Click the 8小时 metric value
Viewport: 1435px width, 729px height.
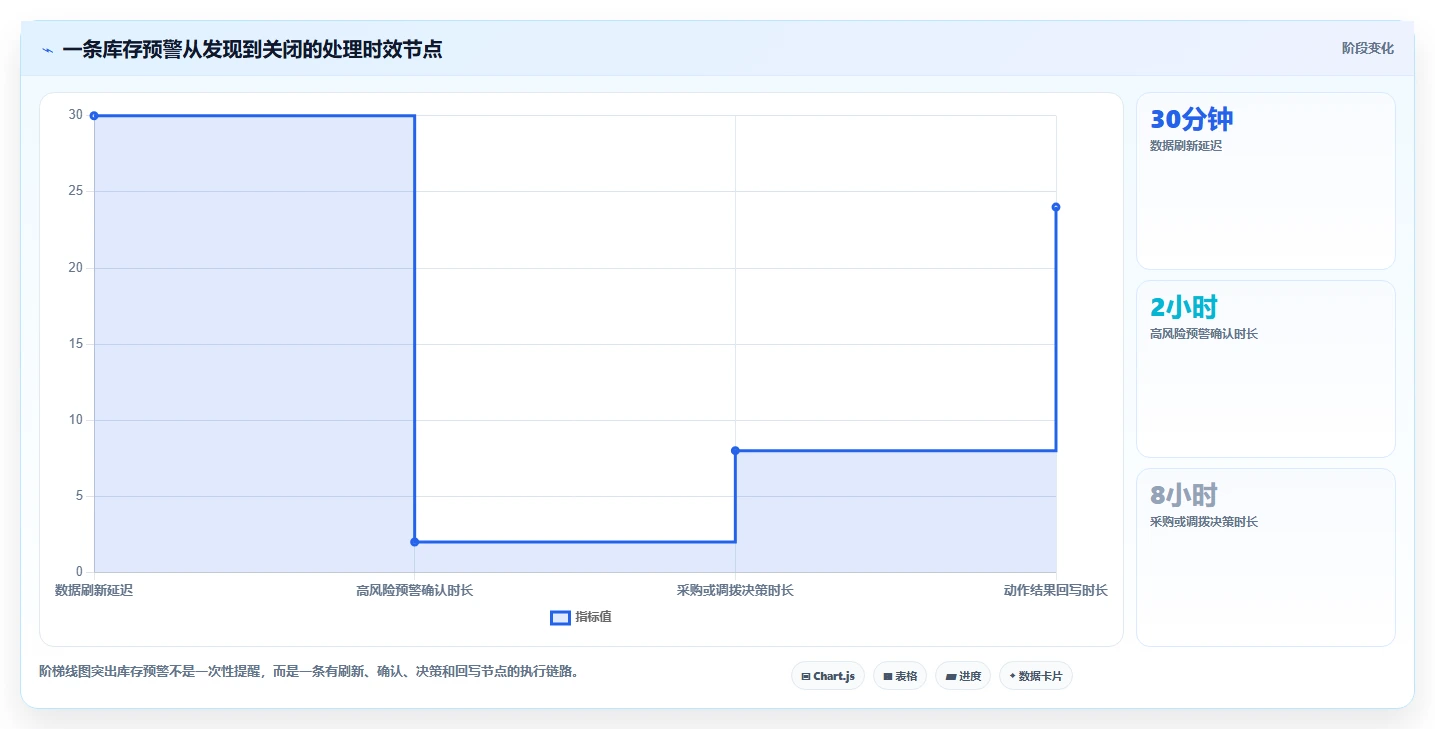[x=1184, y=495]
